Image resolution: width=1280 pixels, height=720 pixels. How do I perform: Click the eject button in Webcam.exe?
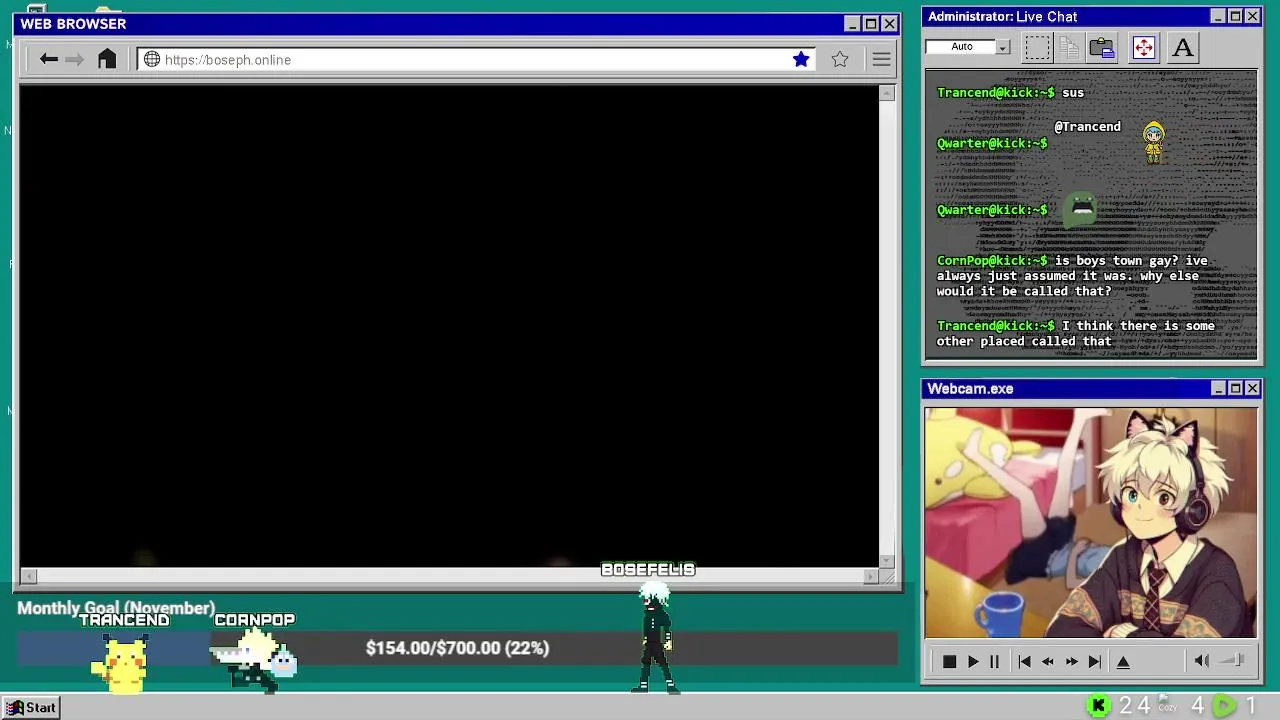click(1123, 661)
